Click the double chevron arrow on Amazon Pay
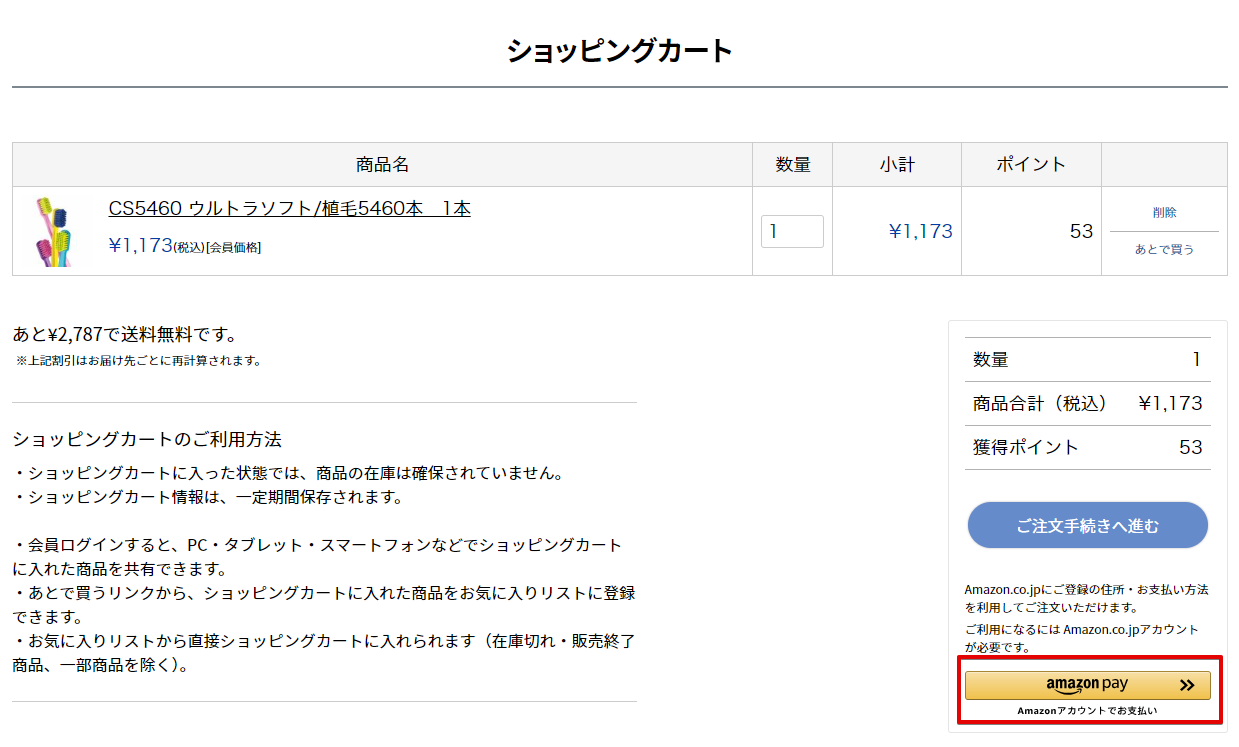The height and width of the screenshot is (747, 1239). (x=1187, y=685)
